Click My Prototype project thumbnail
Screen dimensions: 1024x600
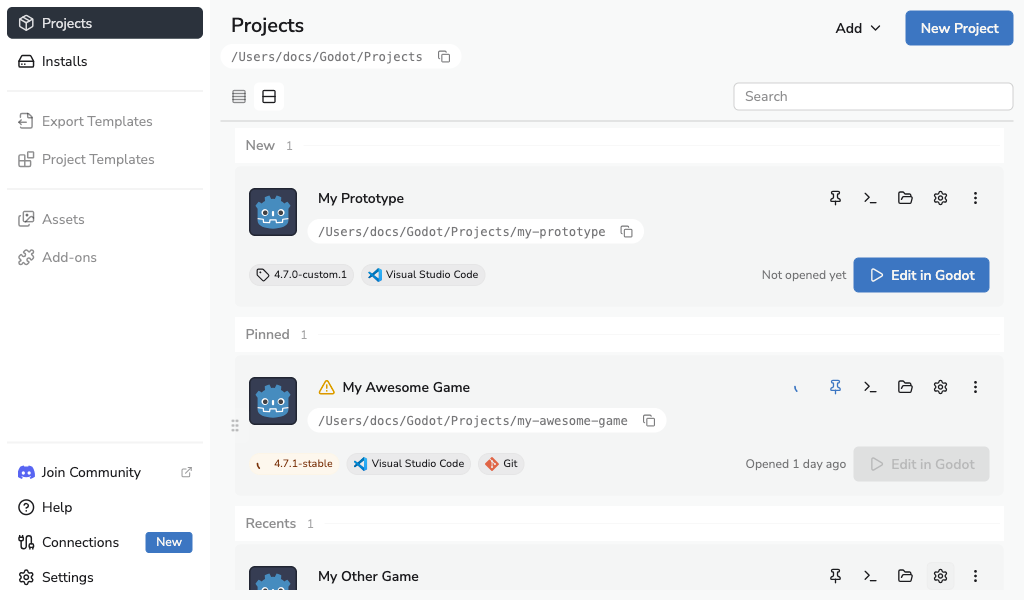273,212
